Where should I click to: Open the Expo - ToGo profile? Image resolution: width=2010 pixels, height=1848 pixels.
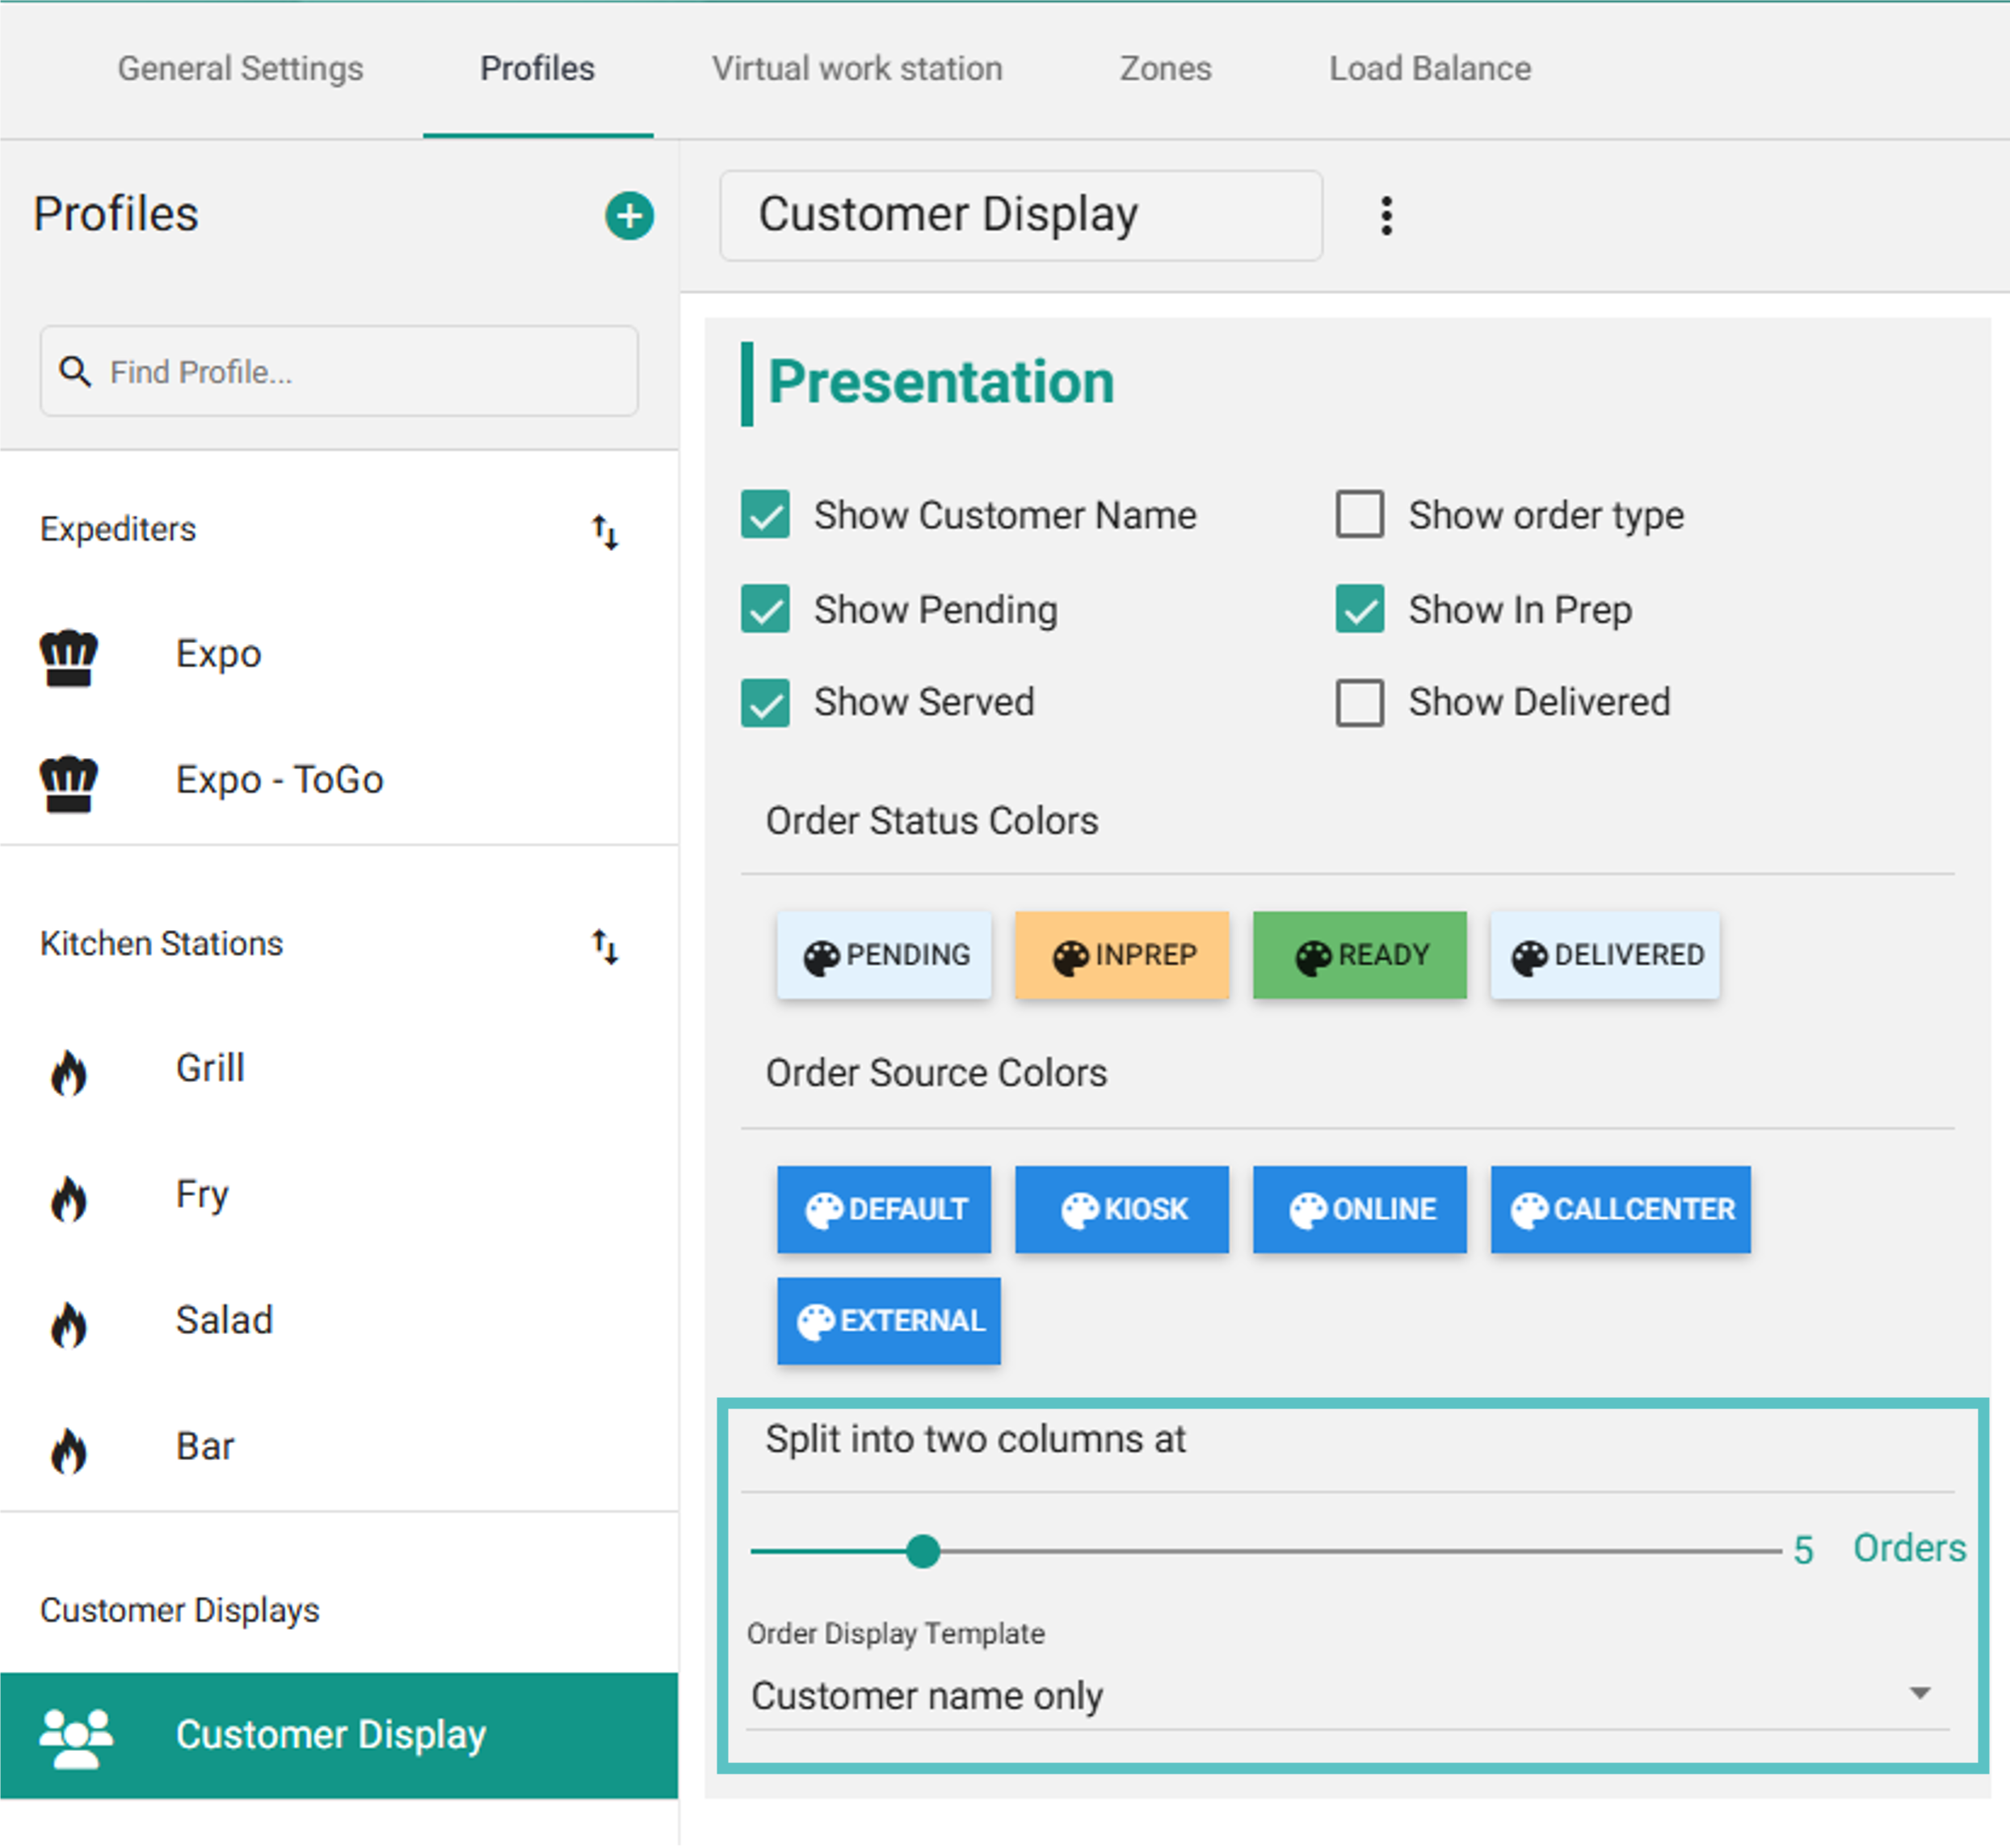pos(279,780)
